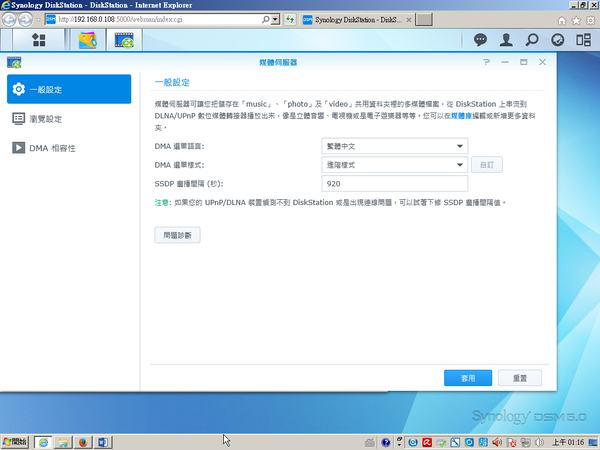Open the DSM notifications chat bubble icon
This screenshot has height=450, width=600.
click(481, 40)
